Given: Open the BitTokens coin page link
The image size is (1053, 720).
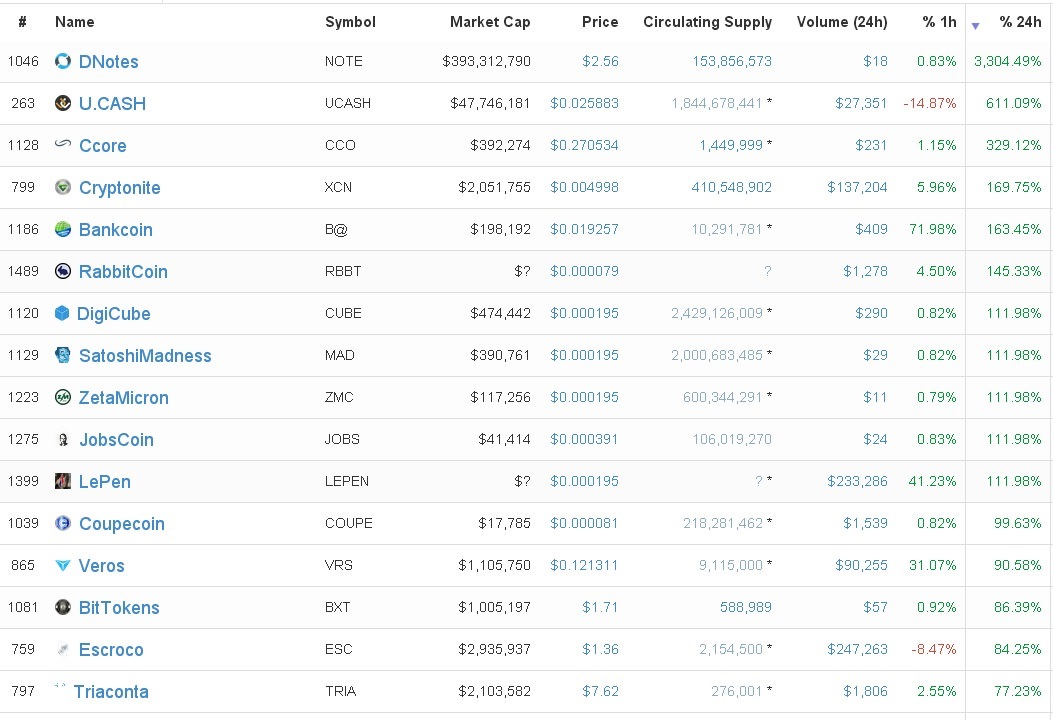Looking at the screenshot, I should [119, 607].
